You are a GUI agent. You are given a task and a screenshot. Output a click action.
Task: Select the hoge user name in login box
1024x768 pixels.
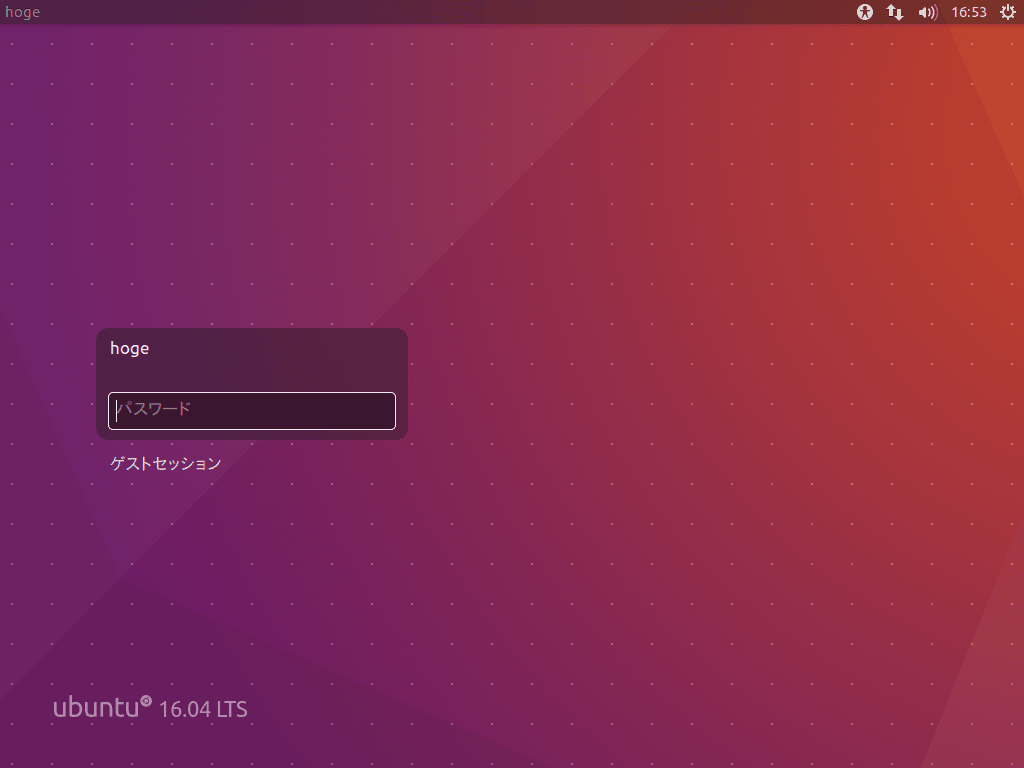click(130, 349)
